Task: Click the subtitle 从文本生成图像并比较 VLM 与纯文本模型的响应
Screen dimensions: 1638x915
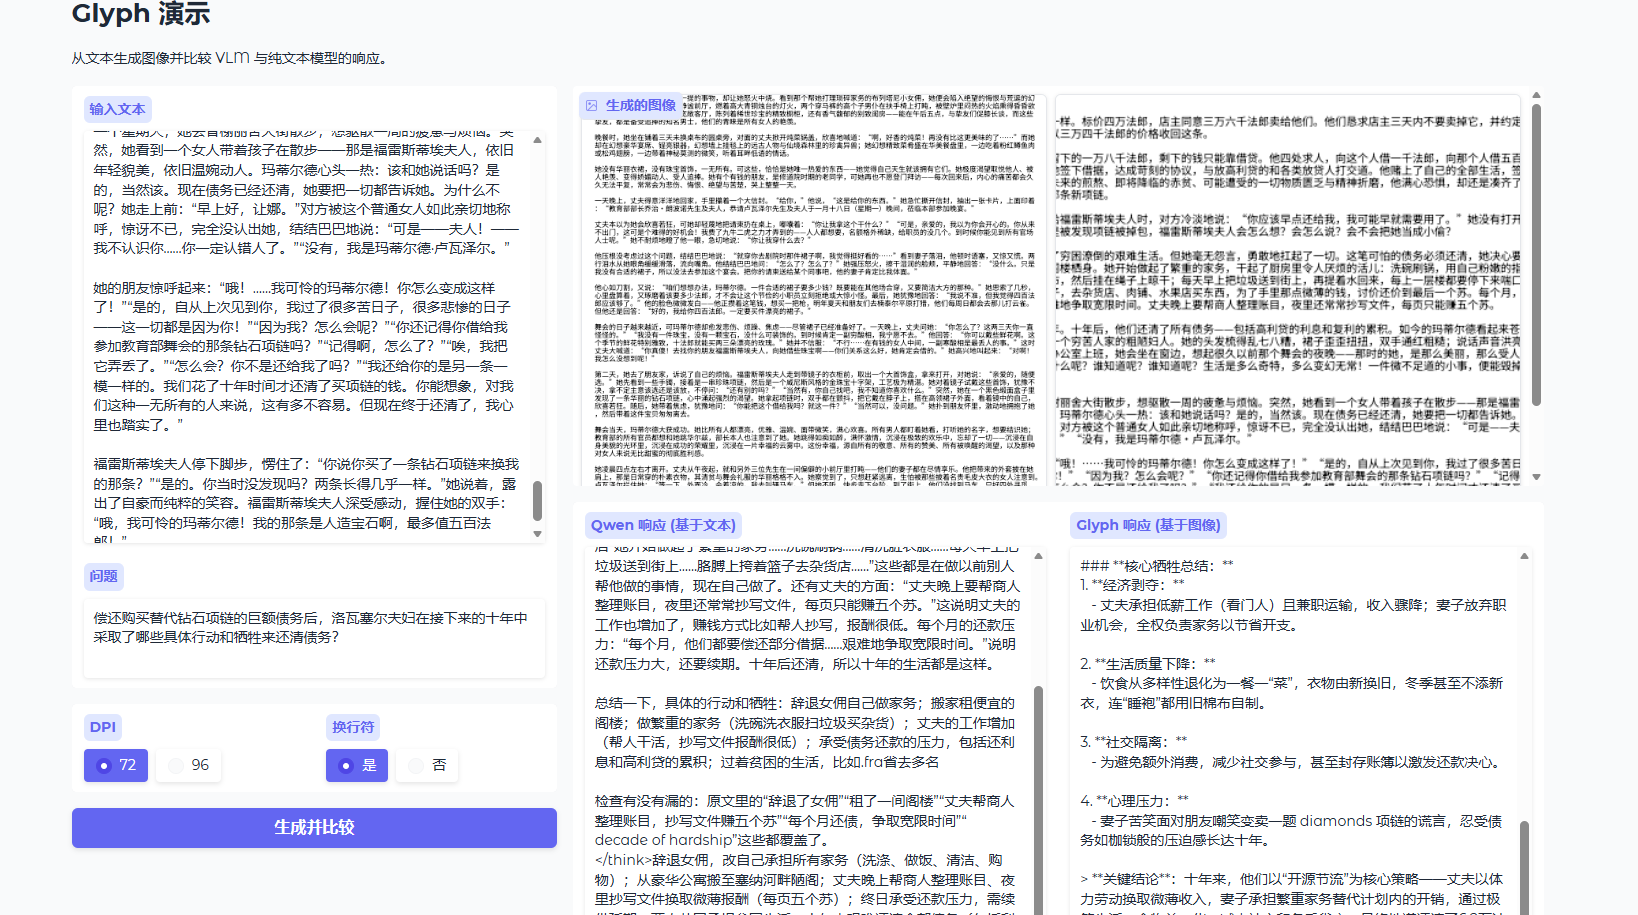Action: pos(229,58)
